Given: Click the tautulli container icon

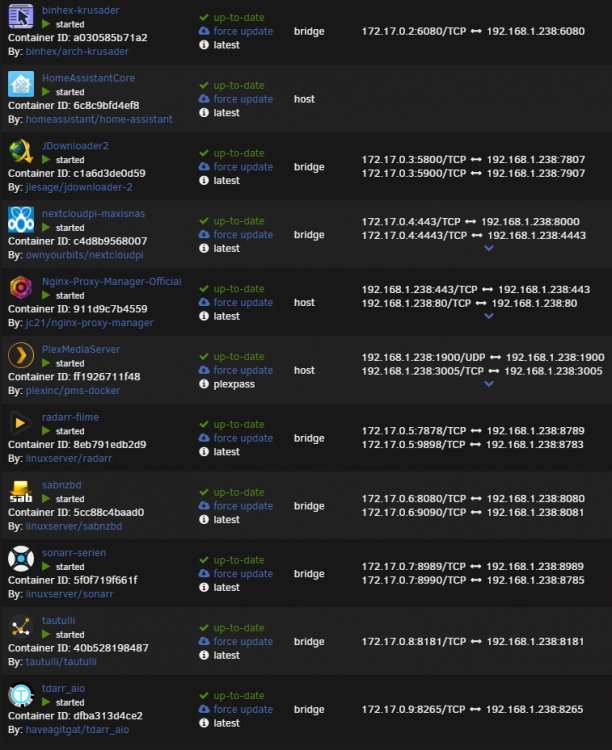Looking at the screenshot, I should pos(21,628).
